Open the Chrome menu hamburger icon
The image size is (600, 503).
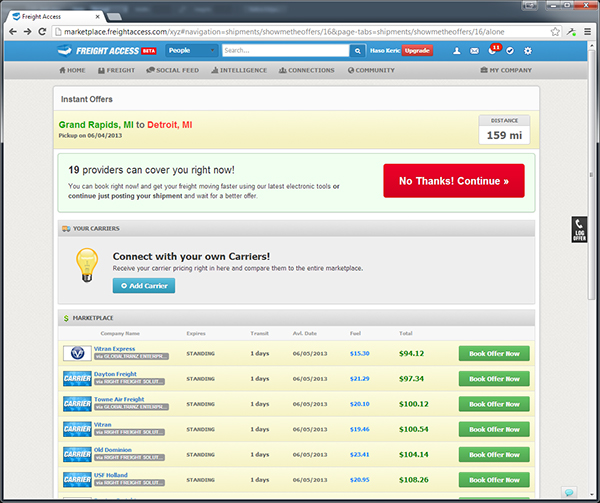[x=587, y=32]
